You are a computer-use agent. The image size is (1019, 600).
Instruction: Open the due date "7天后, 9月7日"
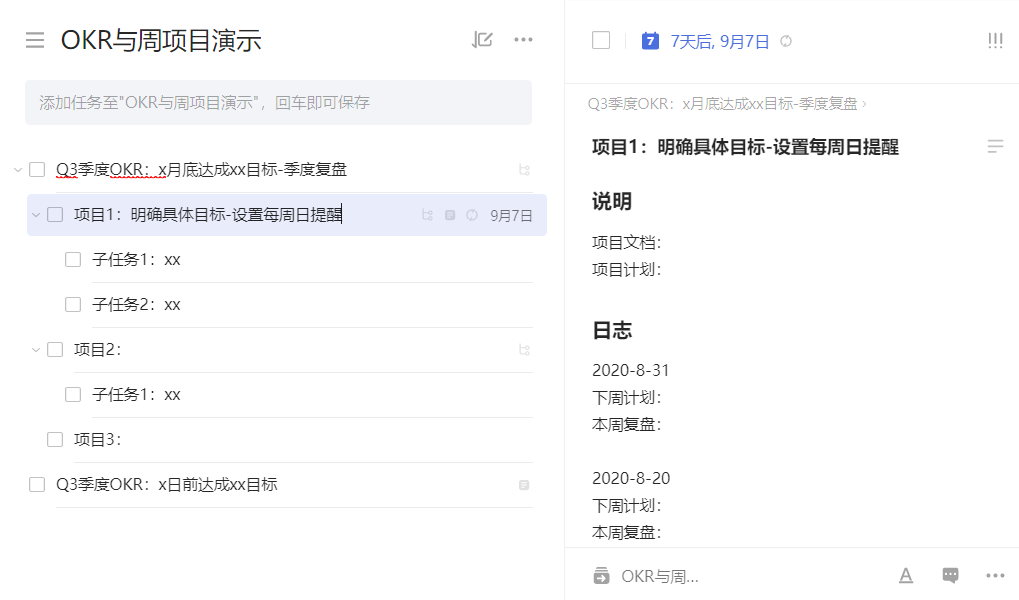719,41
